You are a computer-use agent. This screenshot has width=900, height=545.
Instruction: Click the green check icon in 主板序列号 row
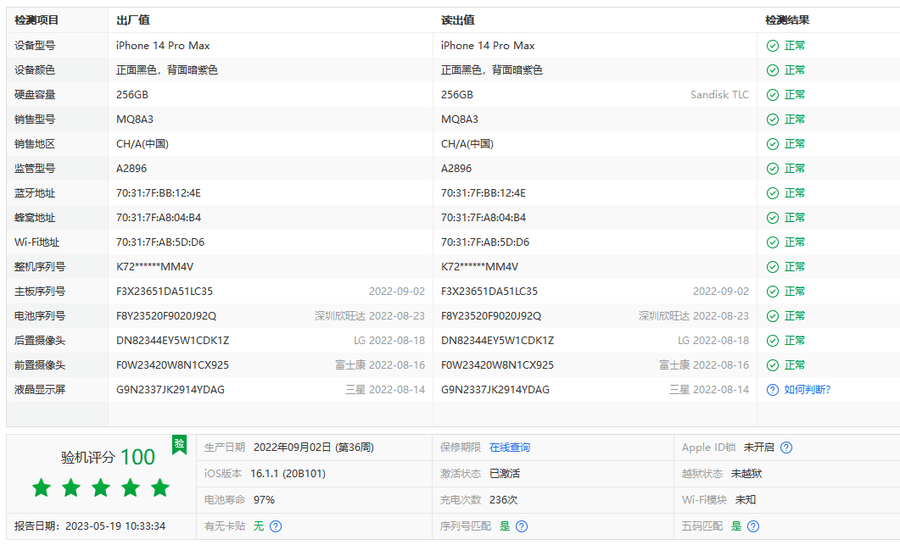coord(773,291)
